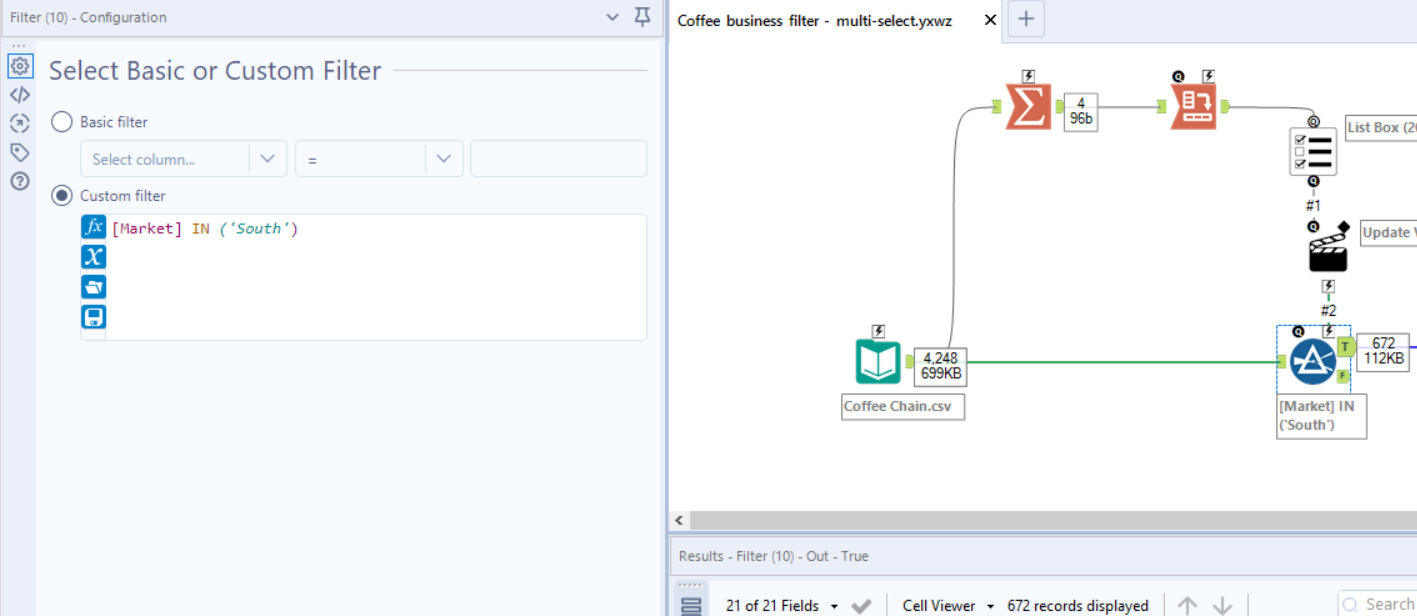Open Help via the question mark sidebar icon

coord(20,181)
